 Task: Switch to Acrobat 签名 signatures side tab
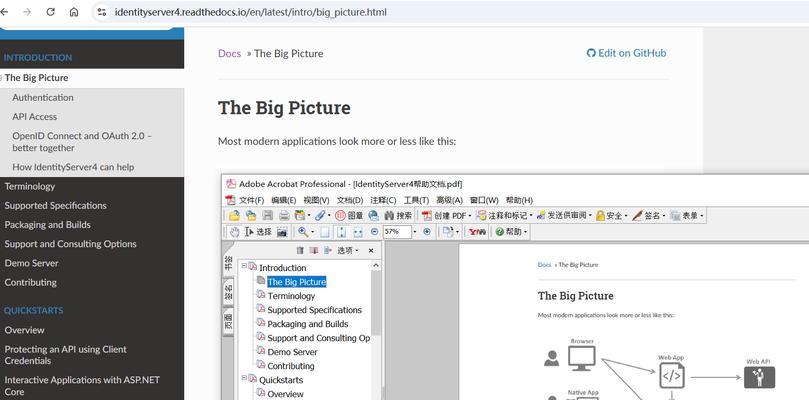pos(228,292)
